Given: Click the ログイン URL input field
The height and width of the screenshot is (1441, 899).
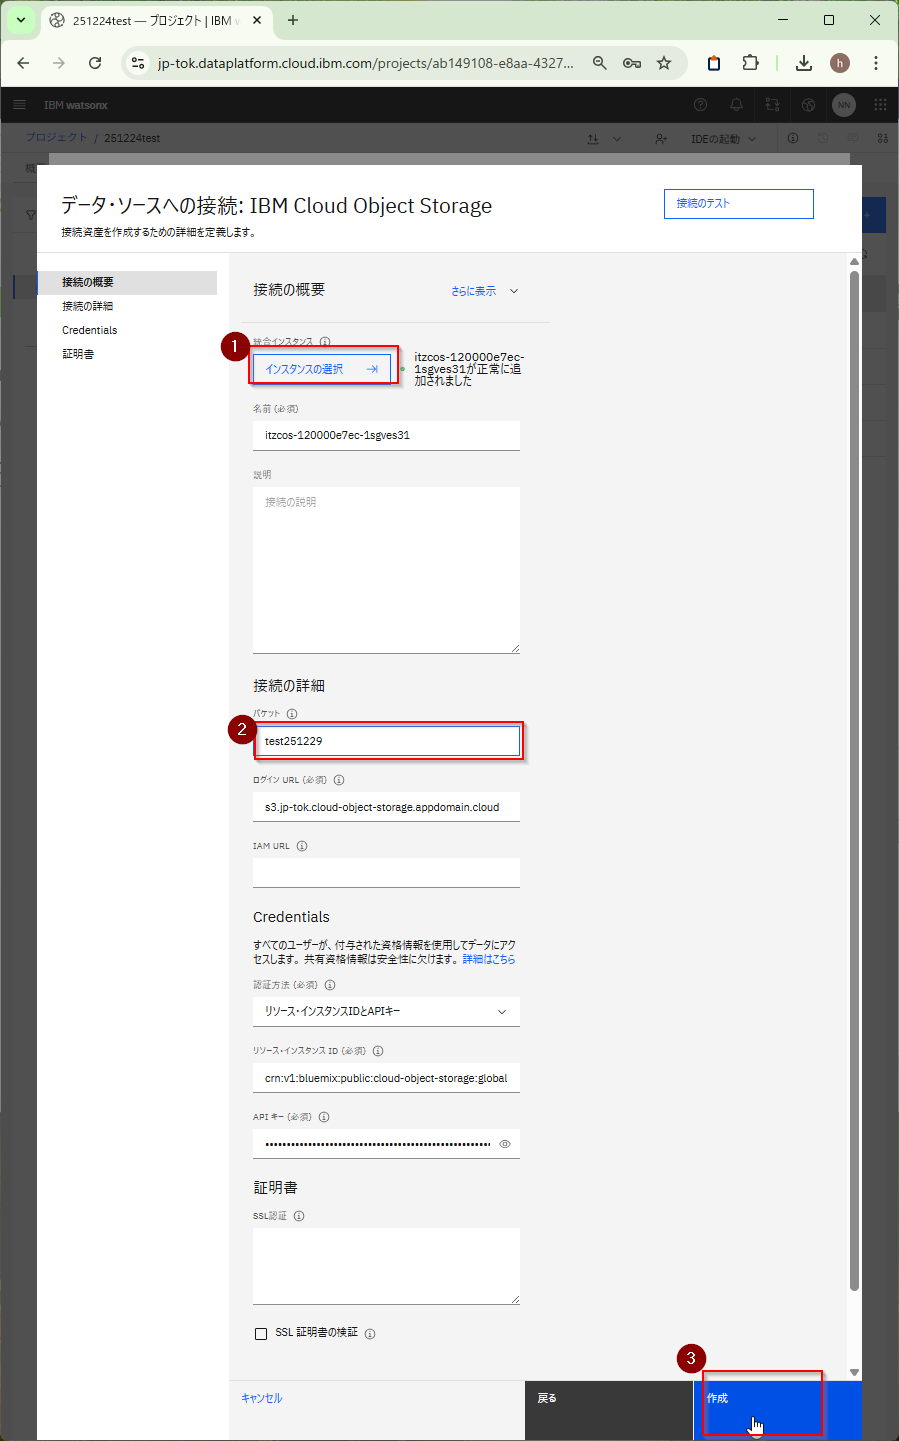Looking at the screenshot, I should (x=386, y=807).
